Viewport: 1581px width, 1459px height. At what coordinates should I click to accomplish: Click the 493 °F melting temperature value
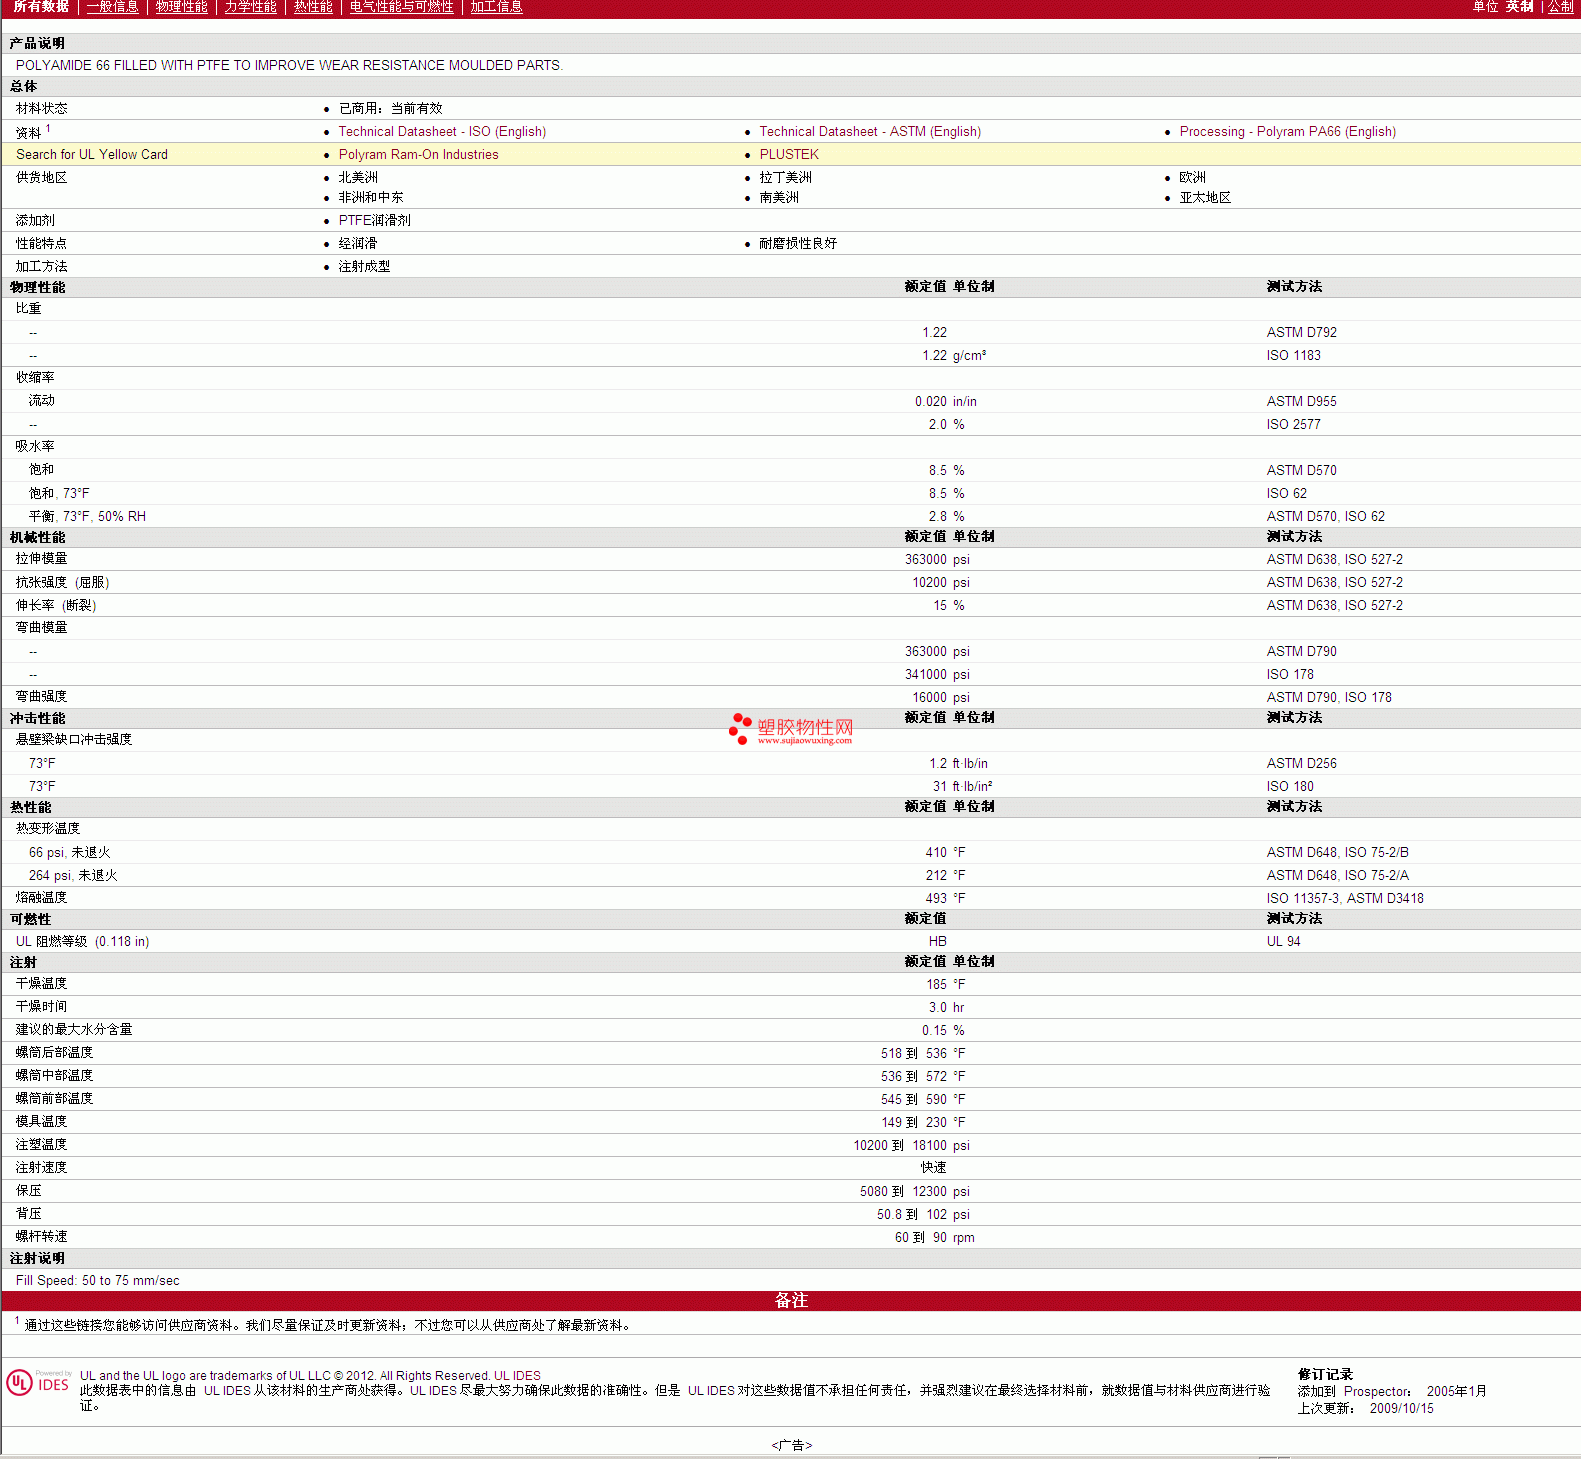pos(945,899)
